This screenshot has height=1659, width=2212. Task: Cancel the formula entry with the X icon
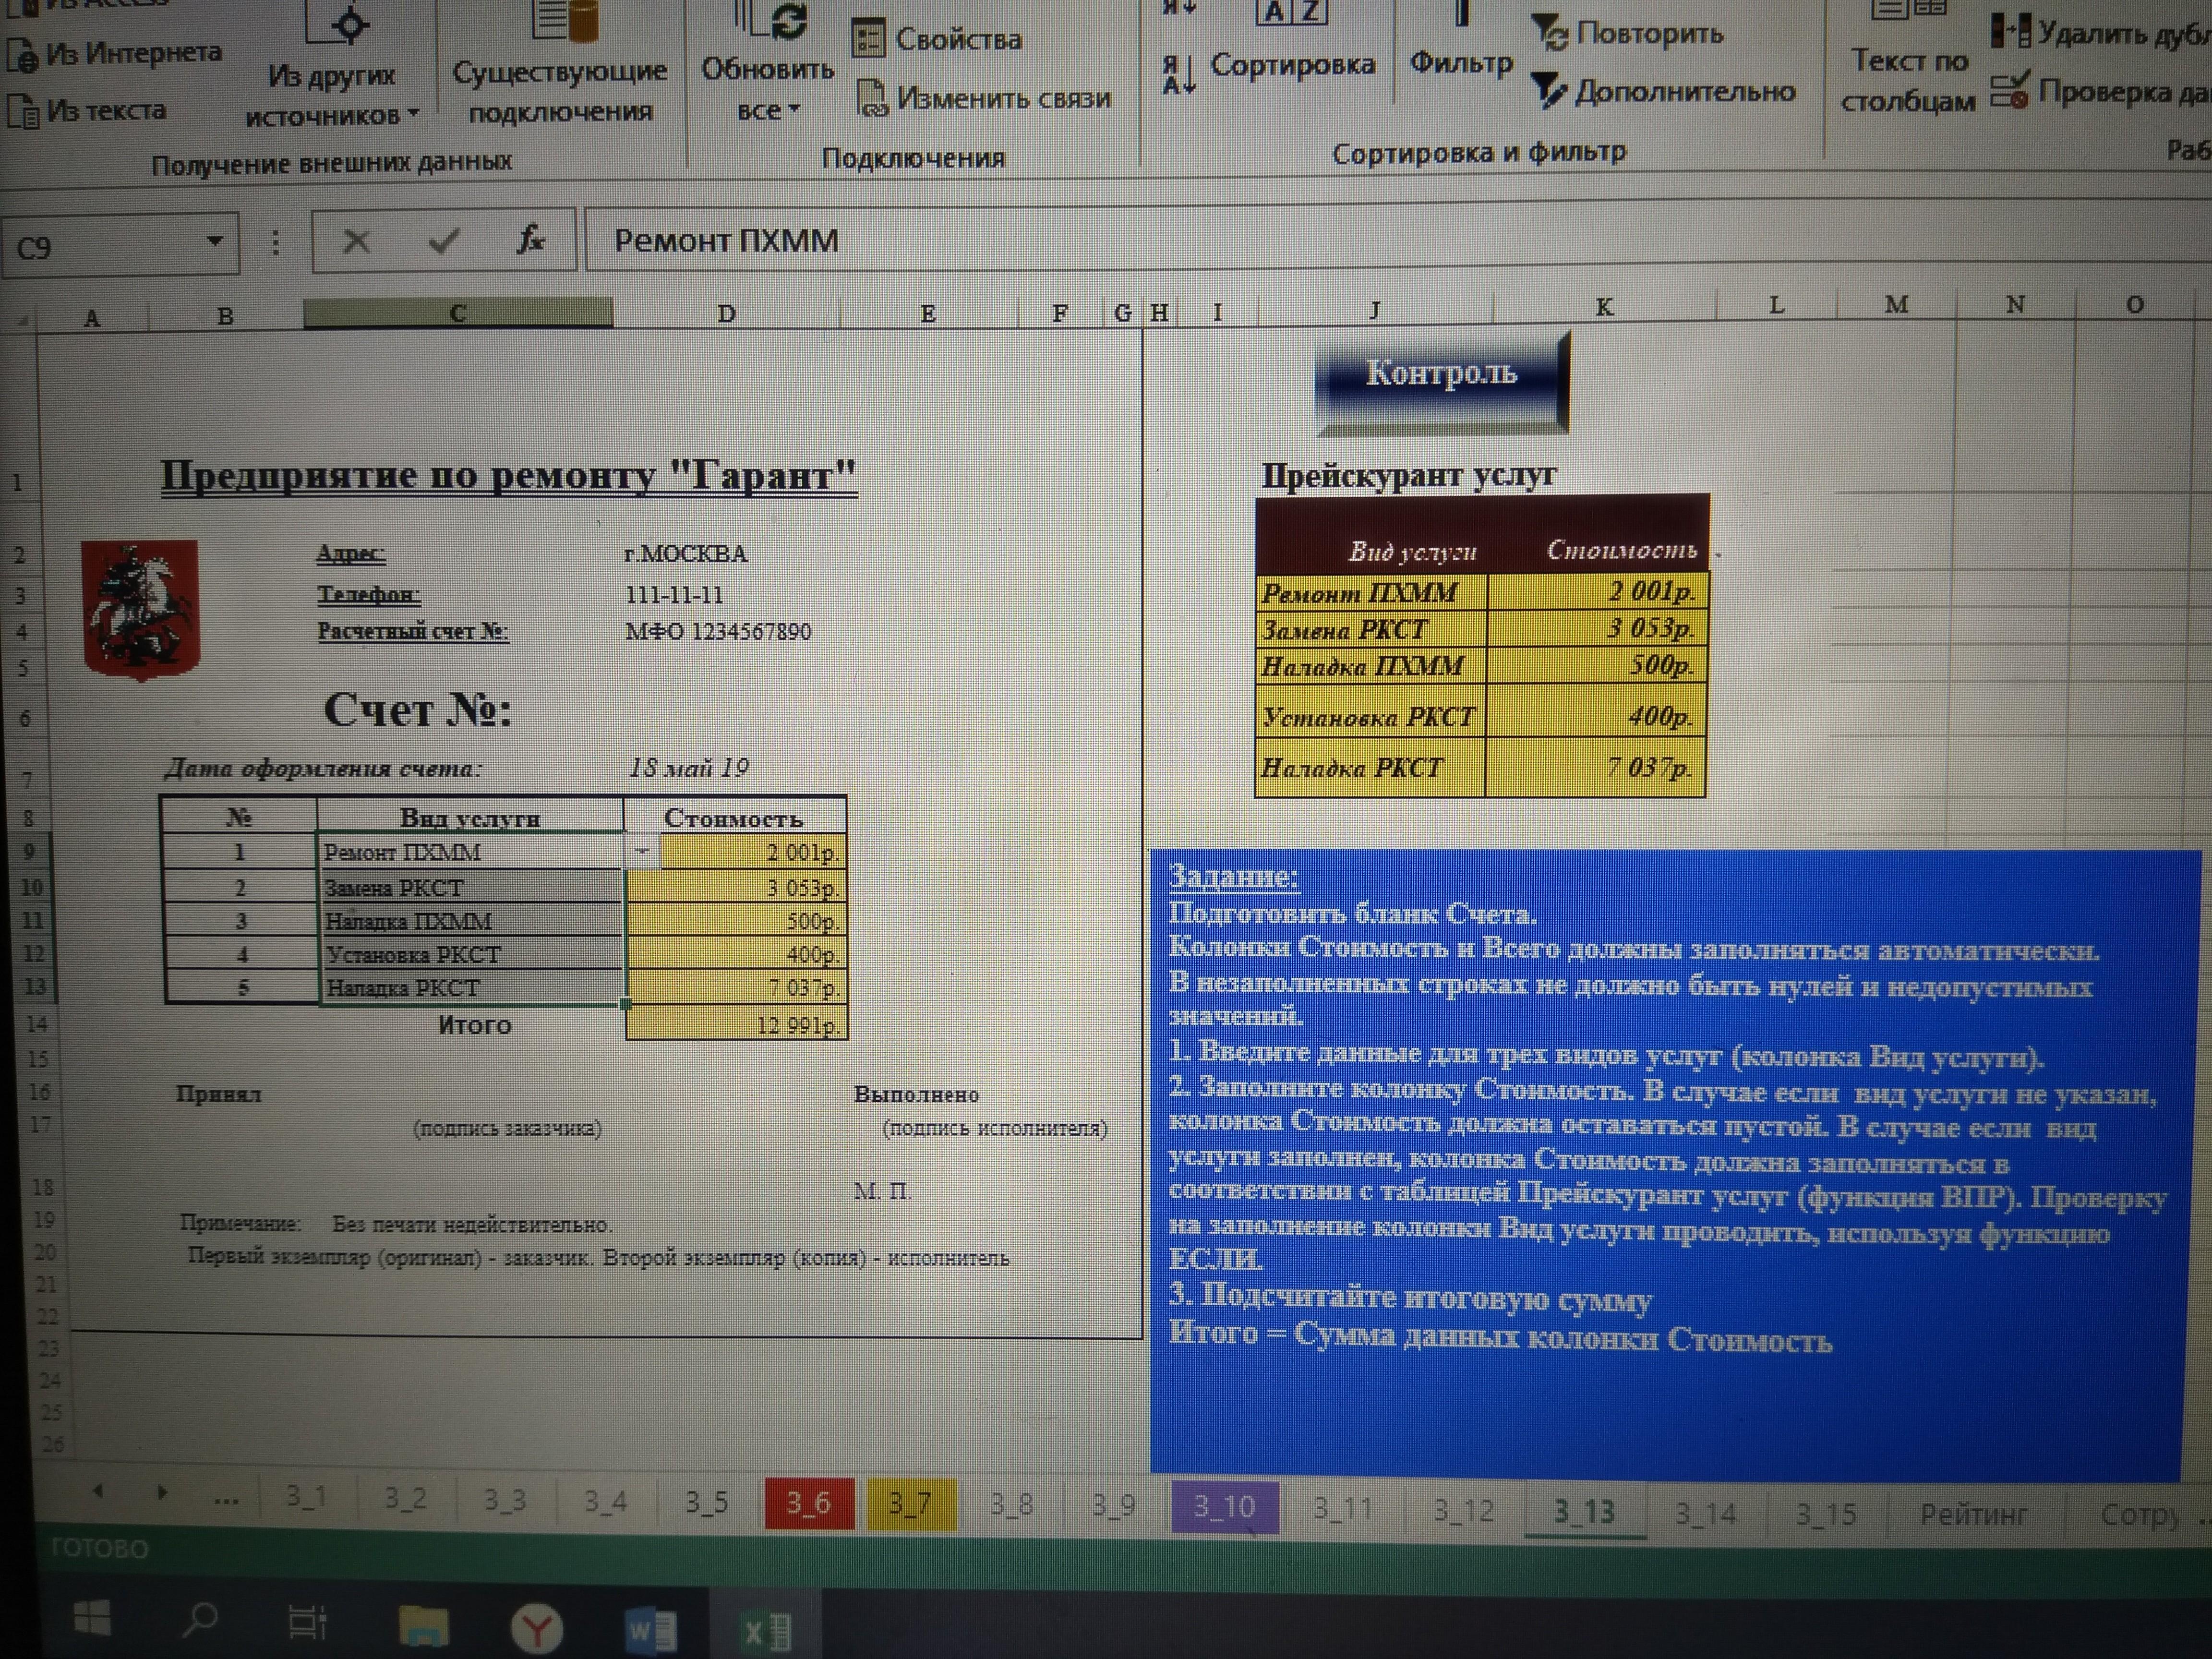(356, 242)
